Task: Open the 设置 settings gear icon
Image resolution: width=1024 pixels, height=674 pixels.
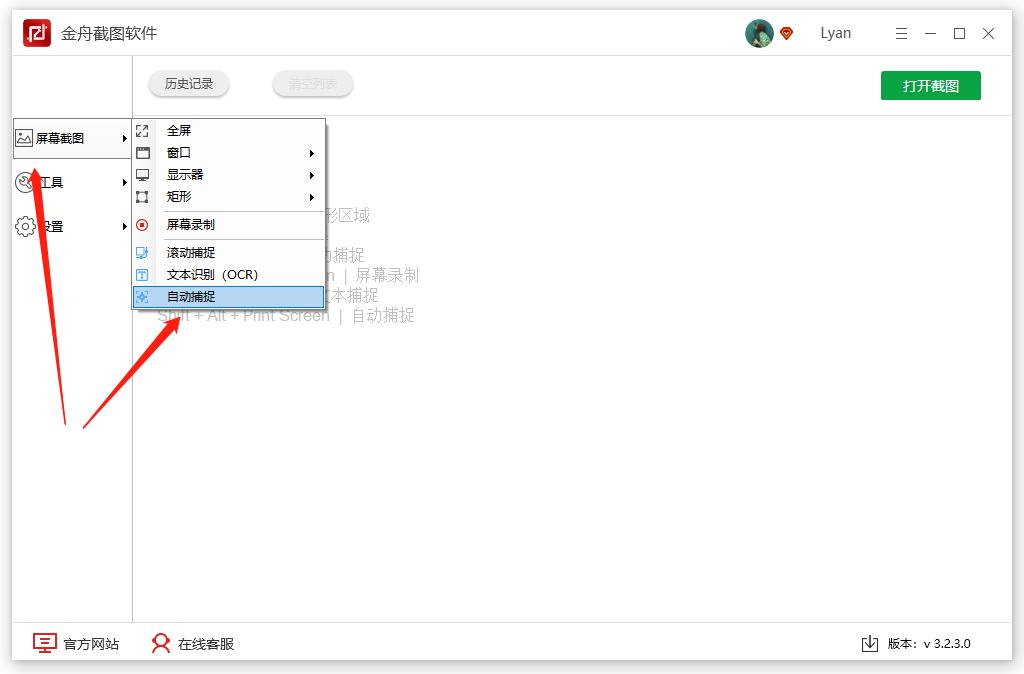Action: click(x=24, y=226)
